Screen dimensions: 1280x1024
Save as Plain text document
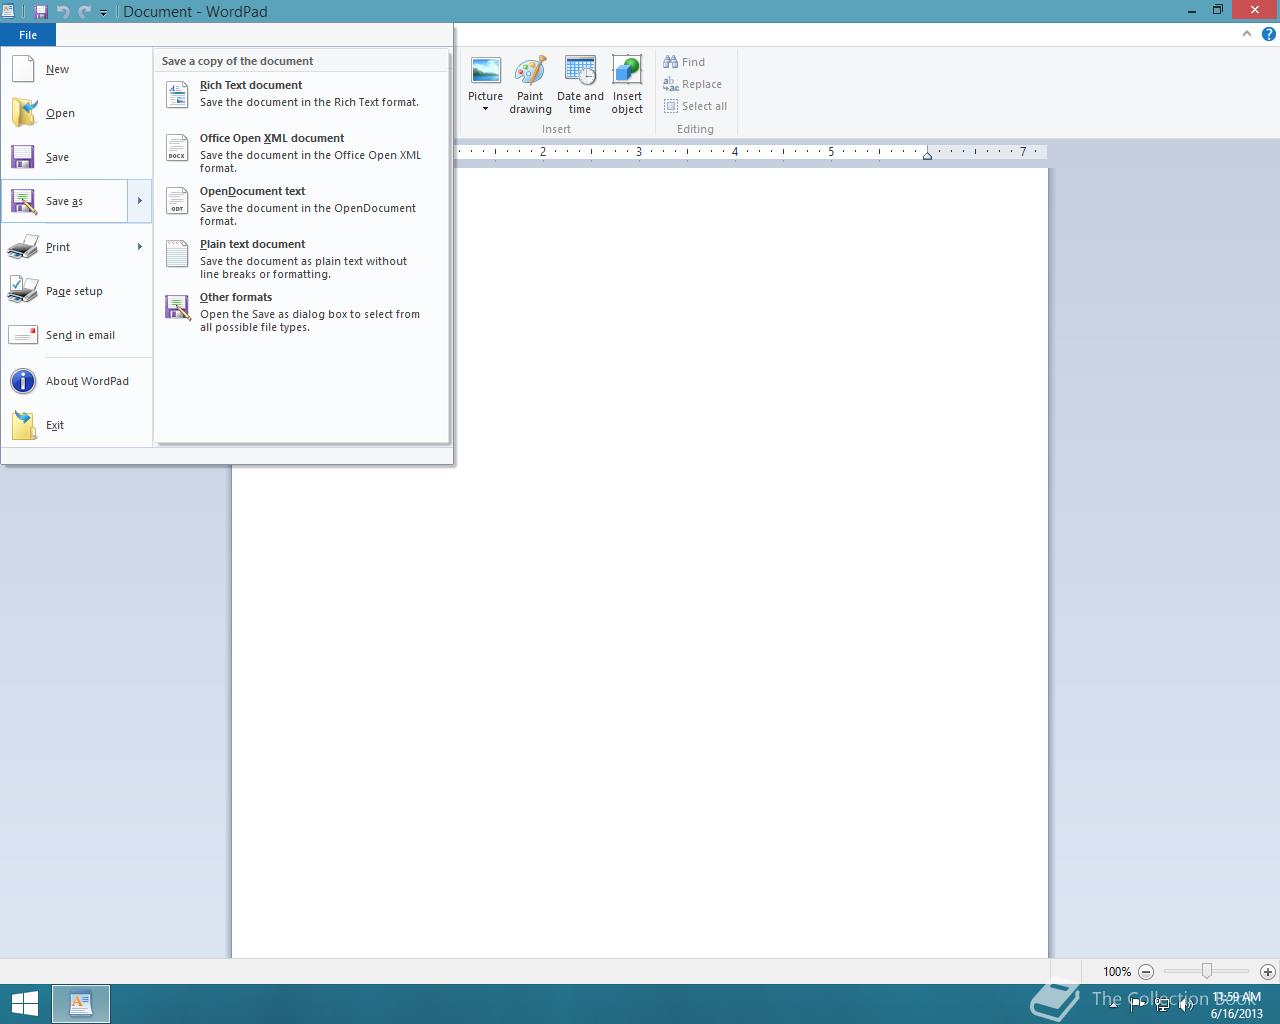click(301, 259)
